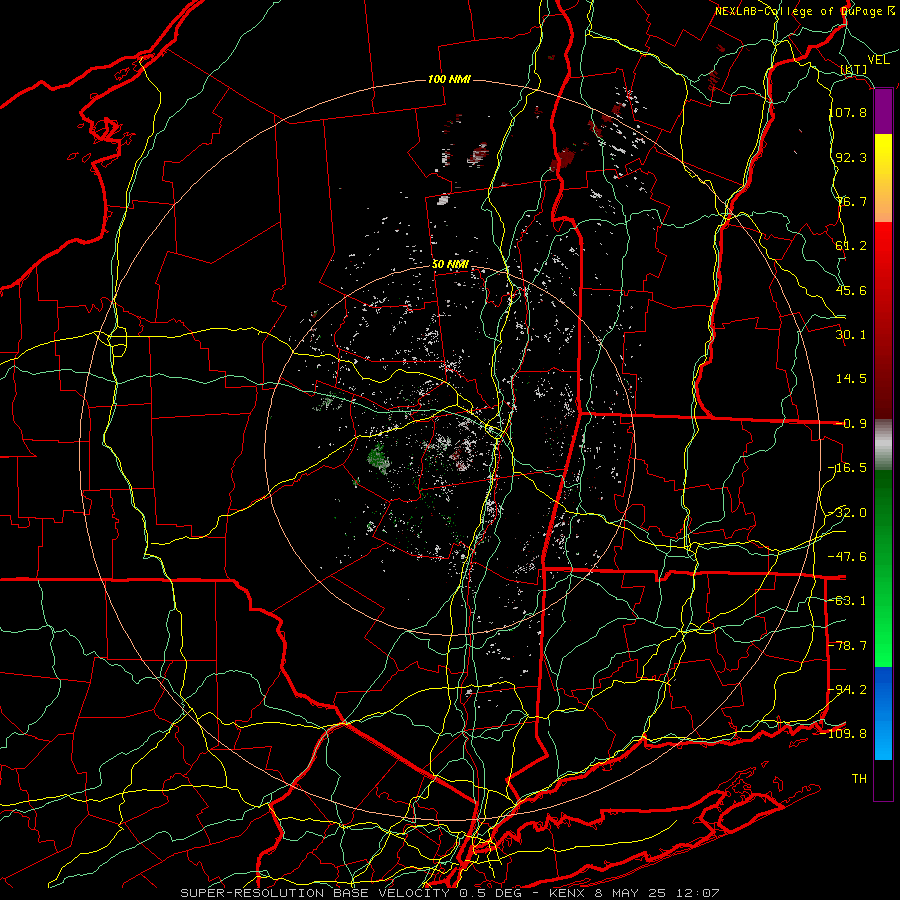Click the -78.7 velocity scale value
The width and height of the screenshot is (900, 900).
click(848, 646)
